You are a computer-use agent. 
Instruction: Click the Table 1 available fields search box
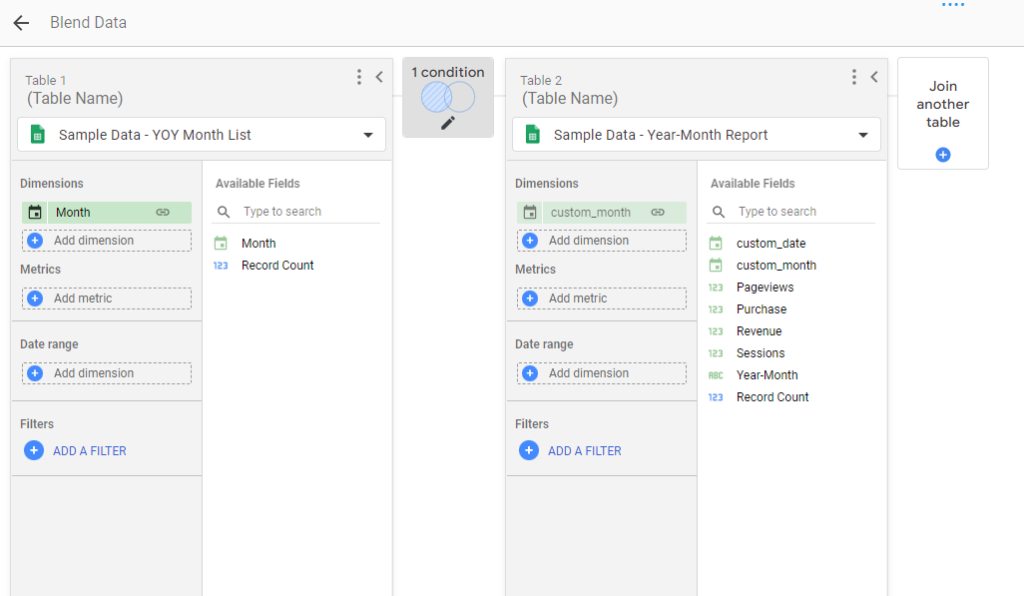pyautogui.click(x=310, y=212)
